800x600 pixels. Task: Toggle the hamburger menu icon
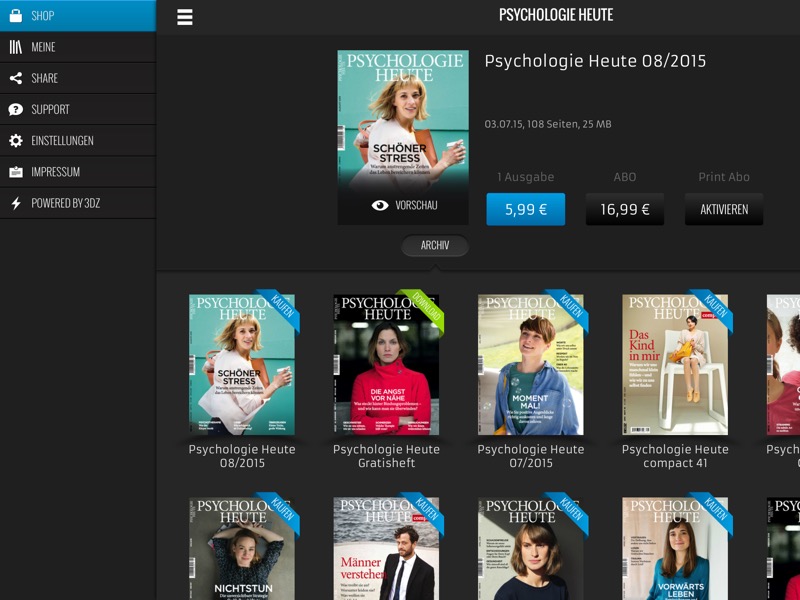(x=185, y=17)
